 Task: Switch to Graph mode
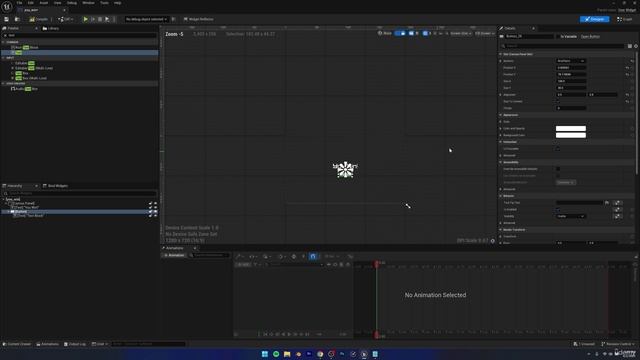click(x=625, y=19)
